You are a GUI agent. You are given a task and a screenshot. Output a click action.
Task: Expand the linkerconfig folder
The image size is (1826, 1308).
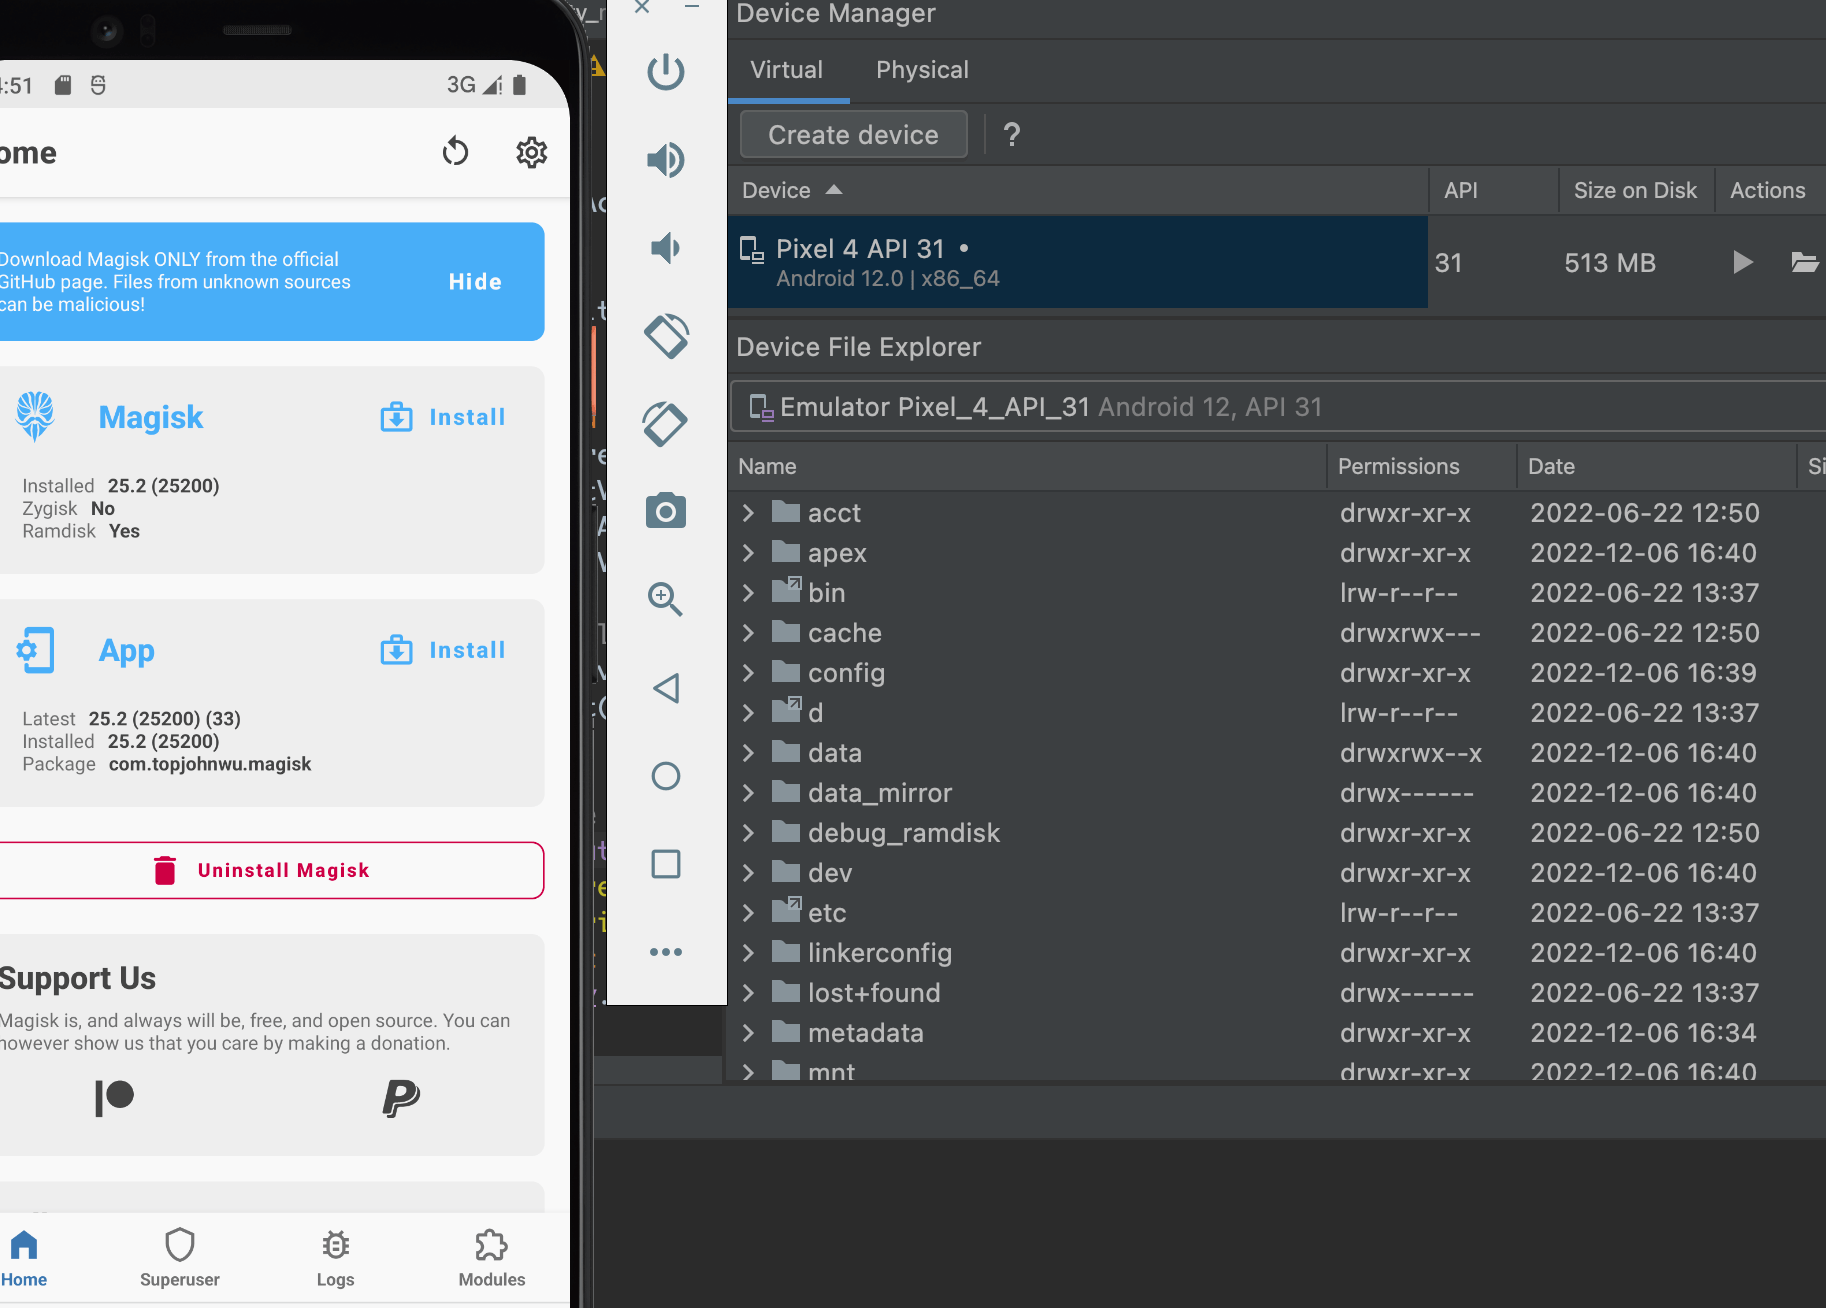tap(748, 953)
